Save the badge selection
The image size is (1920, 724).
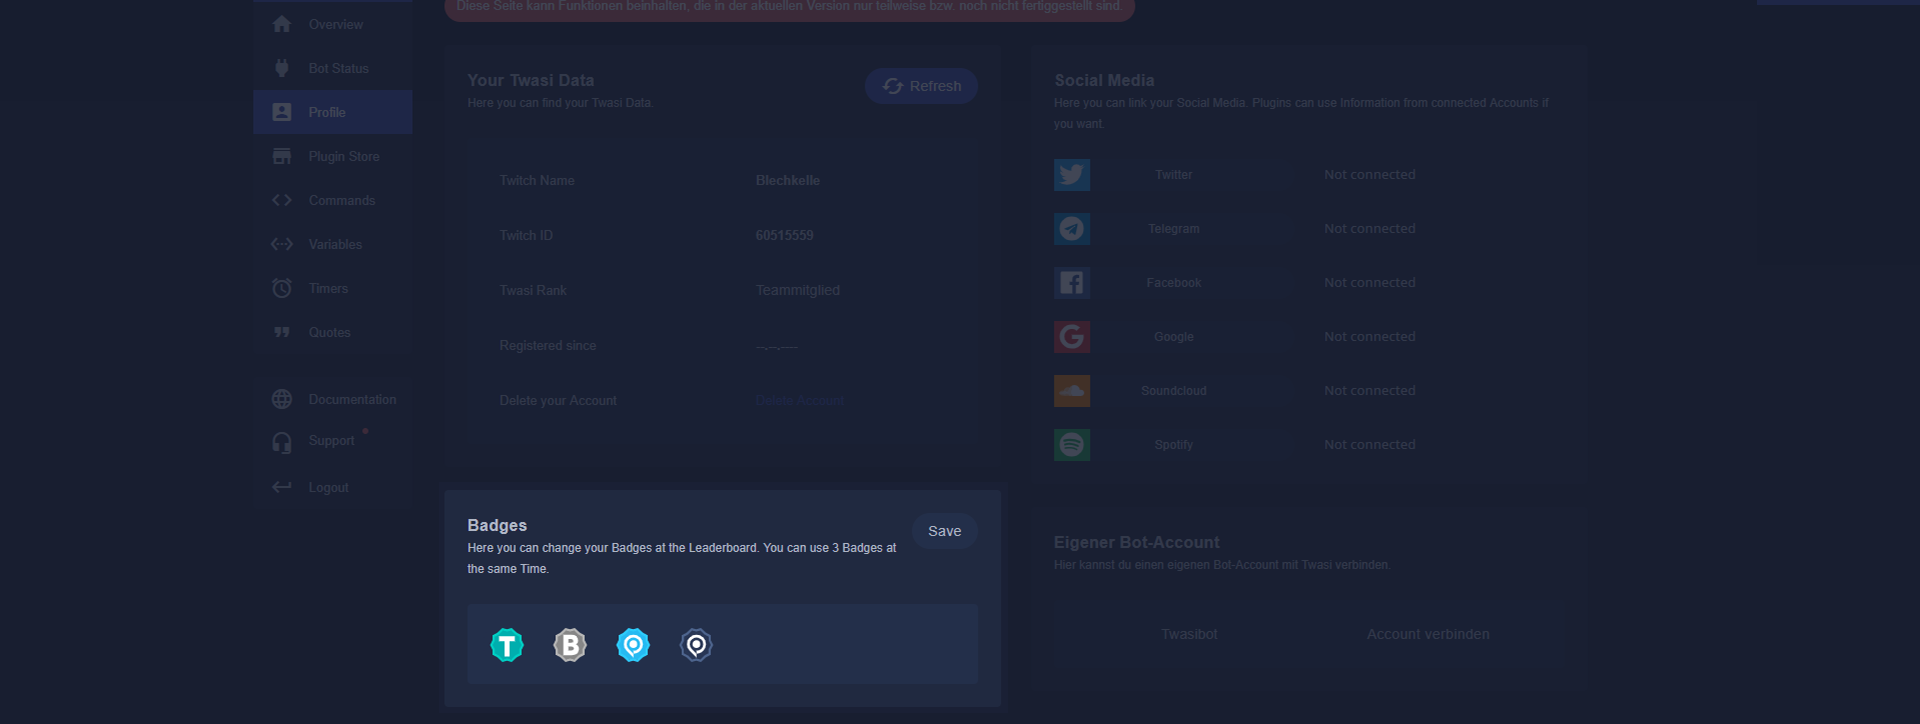944,531
